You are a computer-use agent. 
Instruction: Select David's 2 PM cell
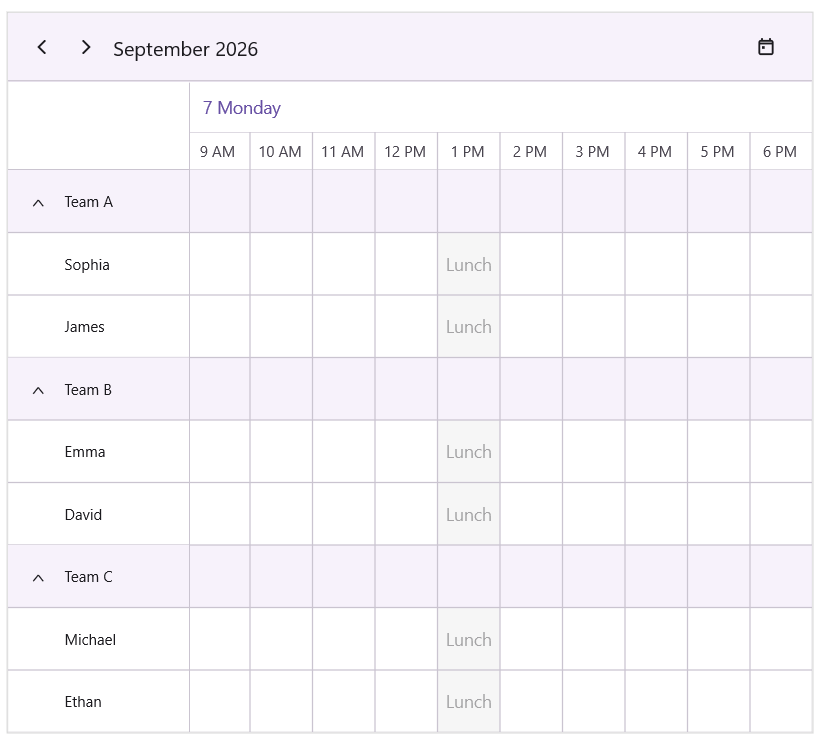(x=531, y=514)
